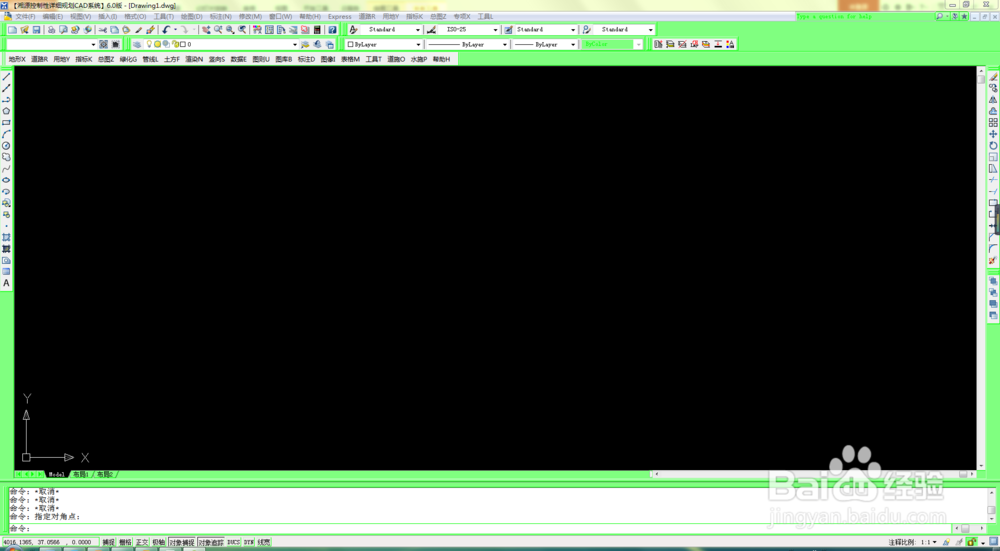Click the 绿化G toolbar button
1000x551 pixels.
click(x=128, y=59)
